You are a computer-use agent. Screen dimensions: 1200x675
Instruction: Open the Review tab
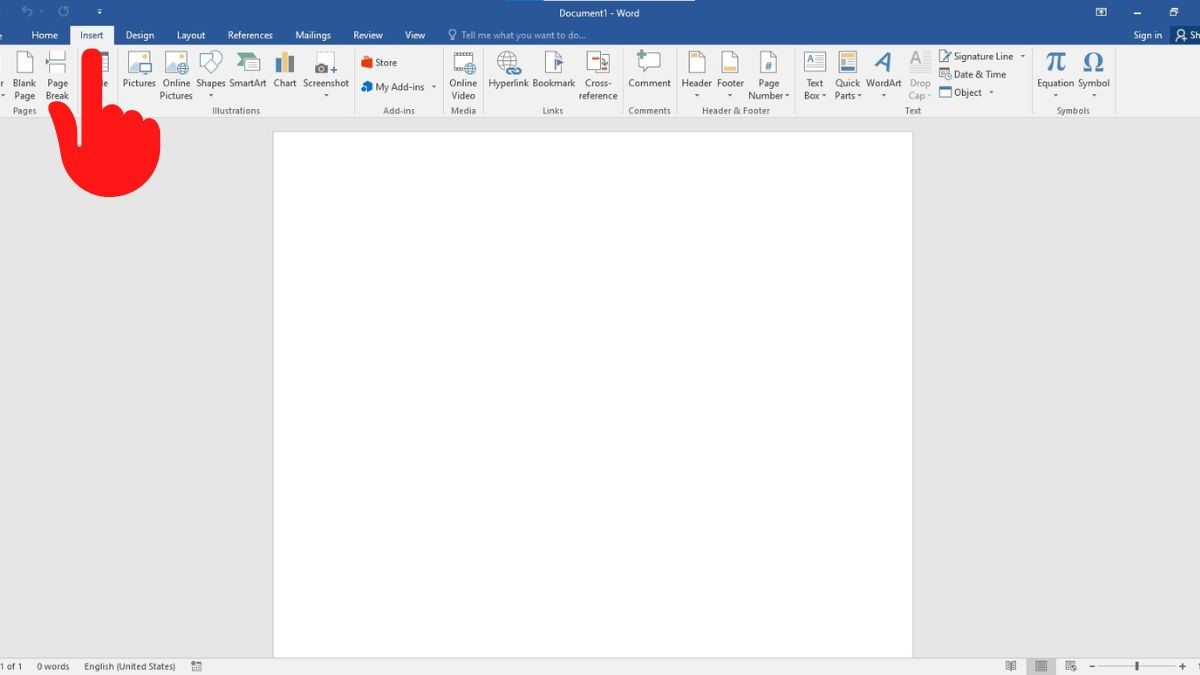coord(368,35)
